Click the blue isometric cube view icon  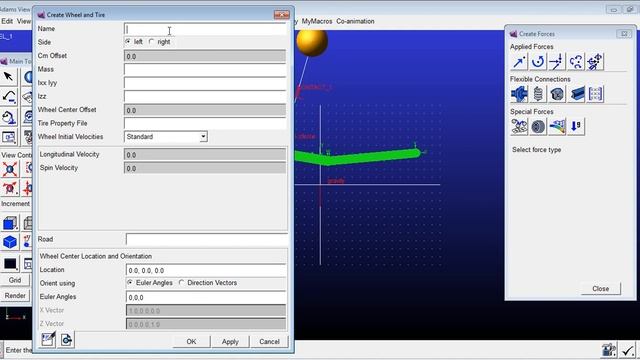pyautogui.click(x=9, y=242)
